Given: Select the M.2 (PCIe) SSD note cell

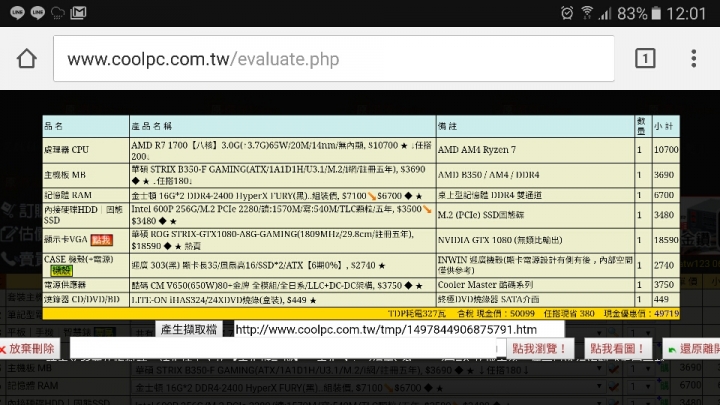Looking at the screenshot, I should (x=535, y=215).
